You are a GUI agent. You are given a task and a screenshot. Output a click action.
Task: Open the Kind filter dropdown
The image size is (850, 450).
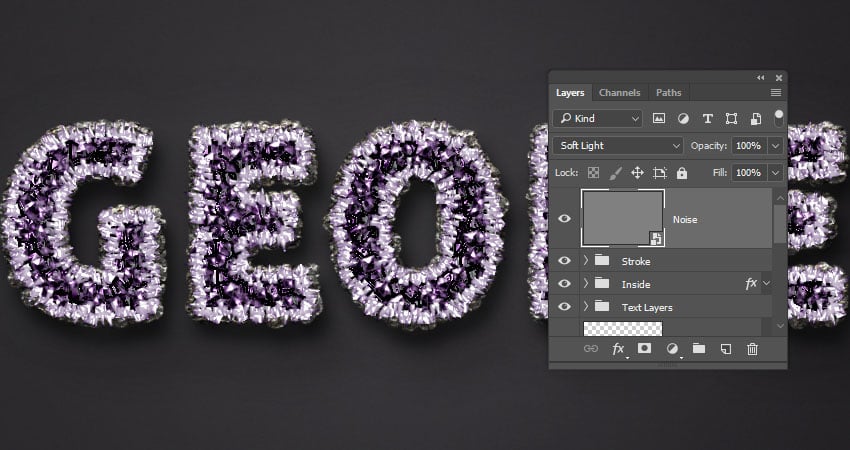(597, 118)
